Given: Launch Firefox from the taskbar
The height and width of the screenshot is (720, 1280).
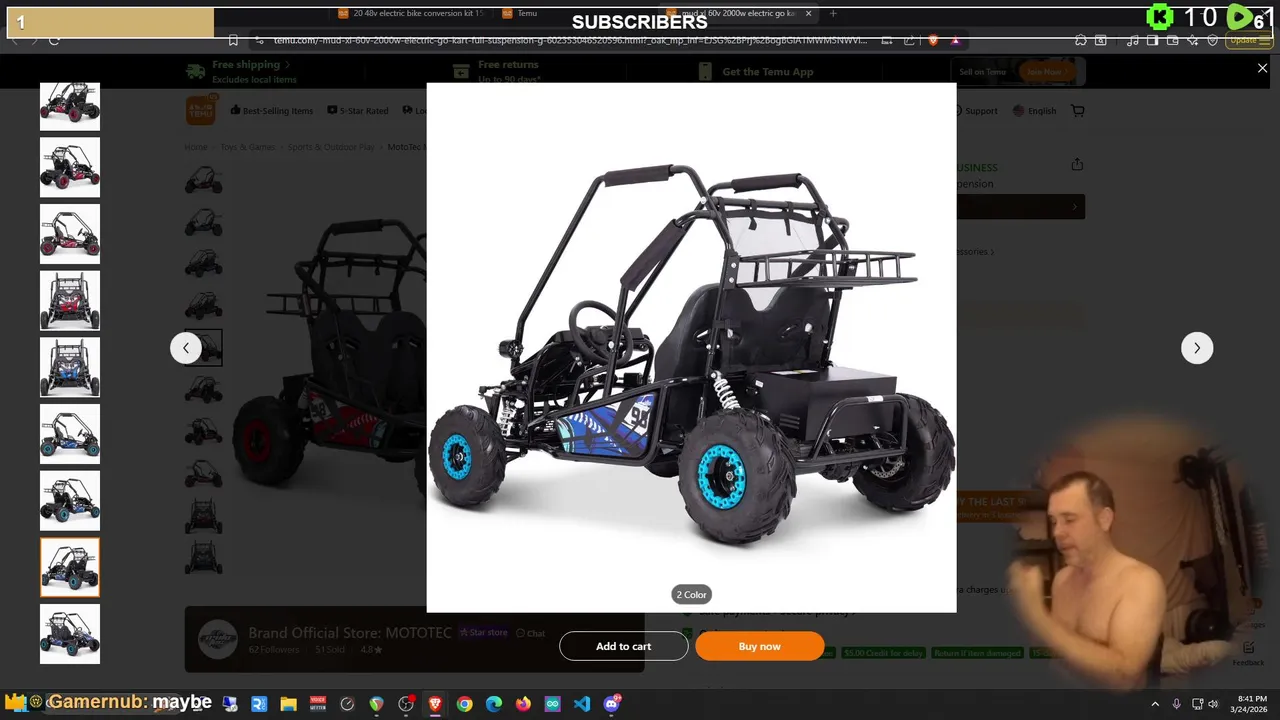Looking at the screenshot, I should [x=523, y=704].
